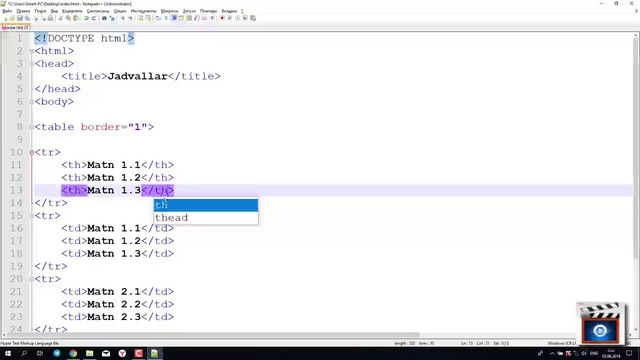Toggle the highlighted Indent Guide button
This screenshot has width=640, height=360.
(174, 18)
